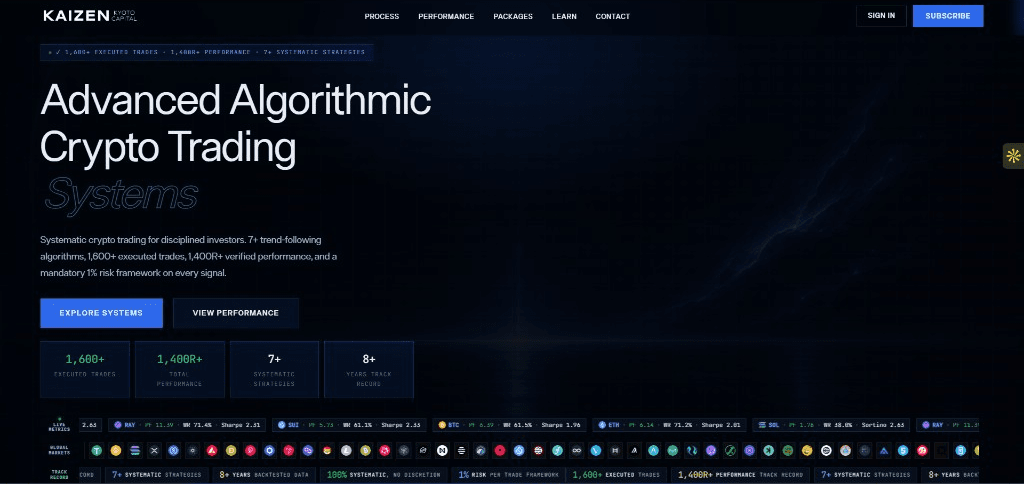Select the yellow smiley-face coin icon
Screen dimensions: 1024x484
click(x=807, y=450)
